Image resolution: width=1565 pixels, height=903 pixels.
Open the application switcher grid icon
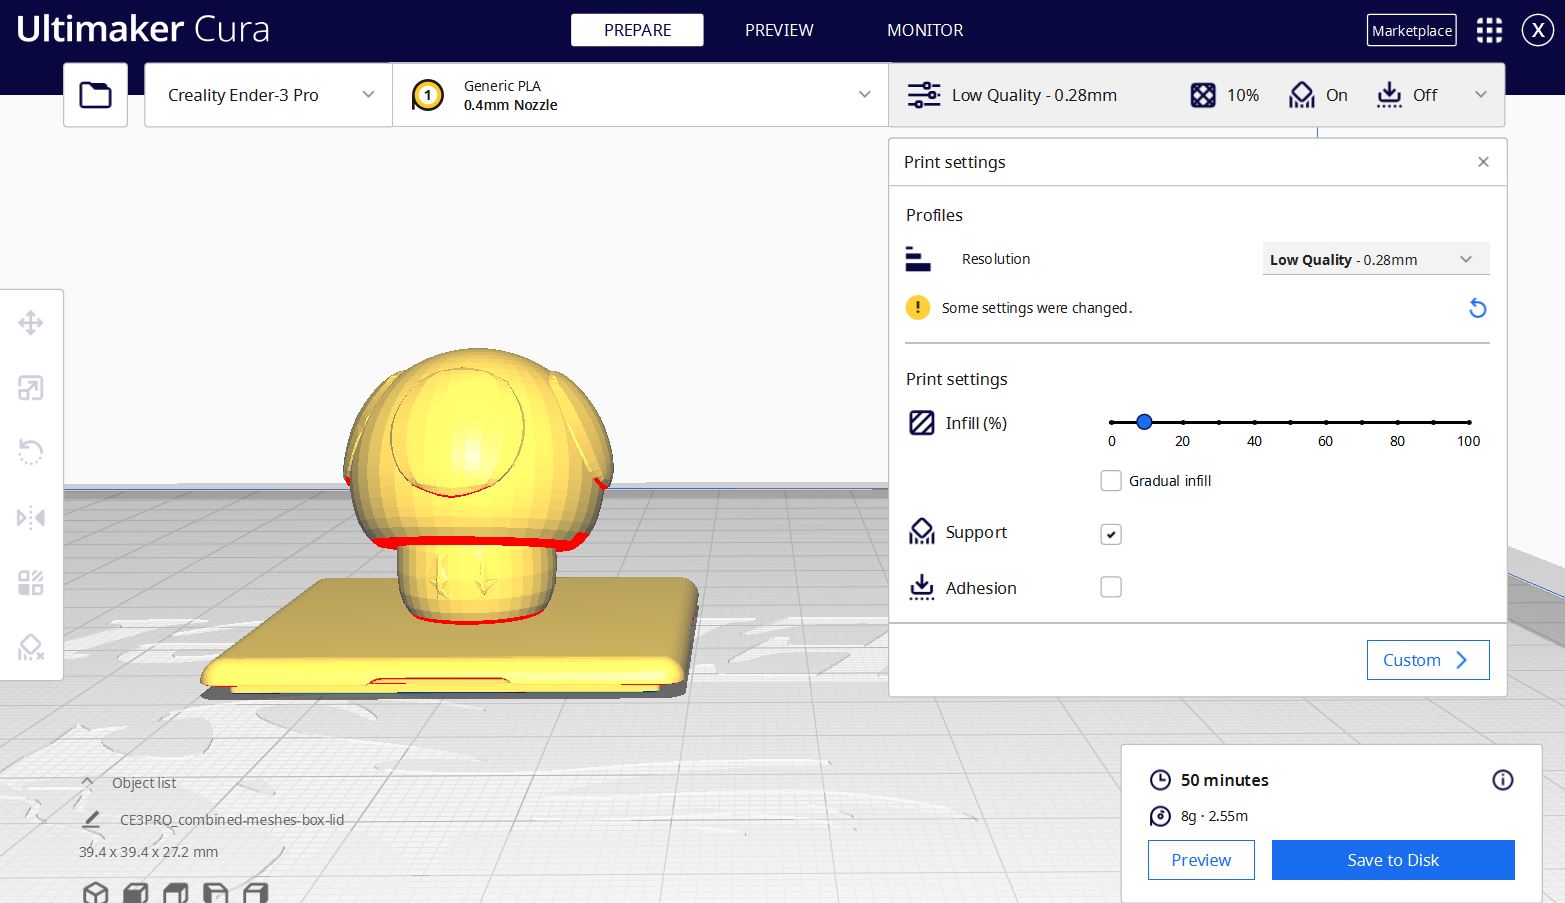coord(1489,30)
